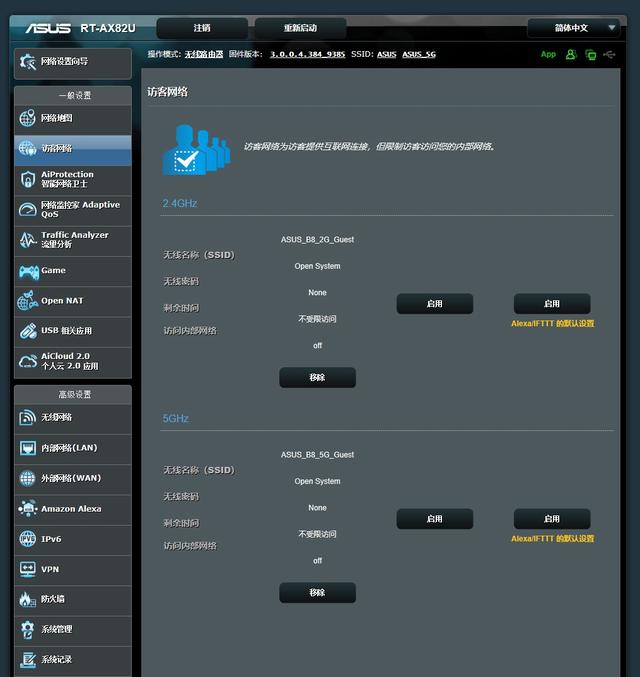Click the green App link
This screenshot has width=640, height=677.
click(x=548, y=54)
